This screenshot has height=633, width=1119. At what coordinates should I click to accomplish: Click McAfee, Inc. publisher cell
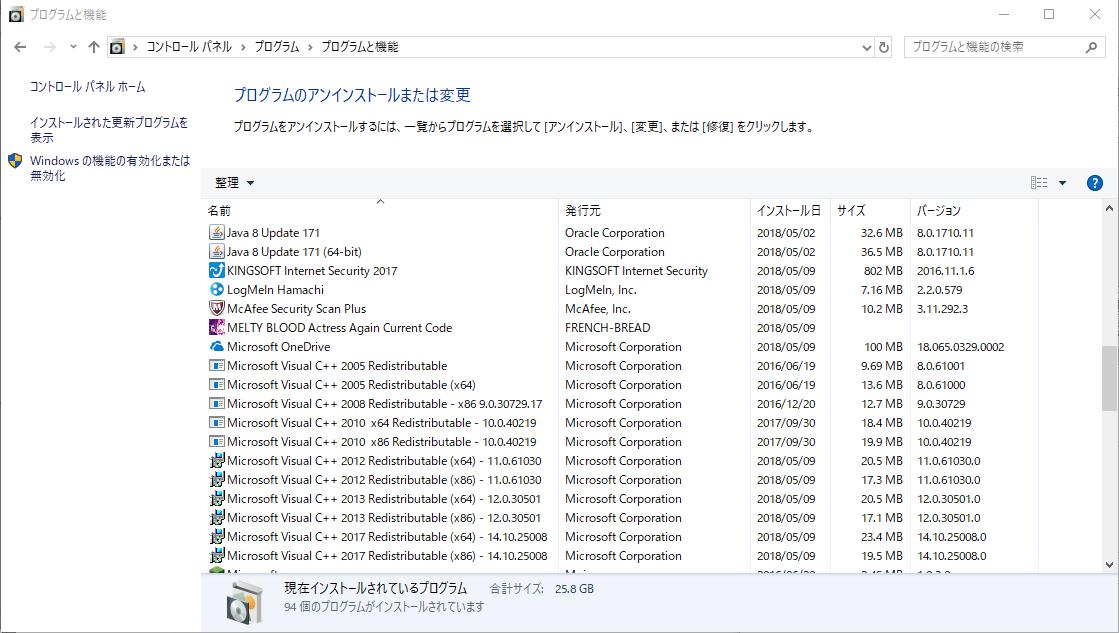[598, 309]
